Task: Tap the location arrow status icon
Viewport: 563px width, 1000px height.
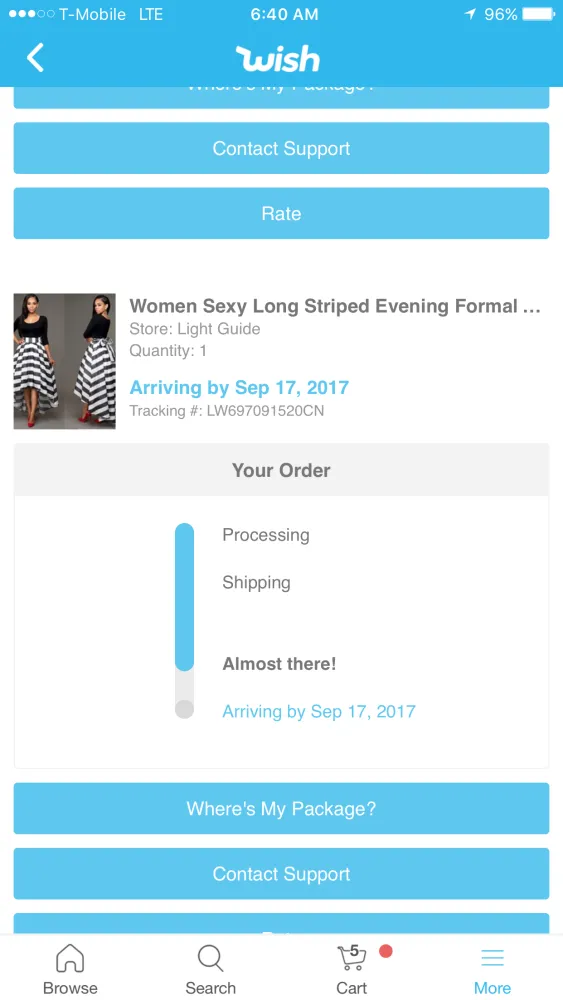Action: click(471, 14)
